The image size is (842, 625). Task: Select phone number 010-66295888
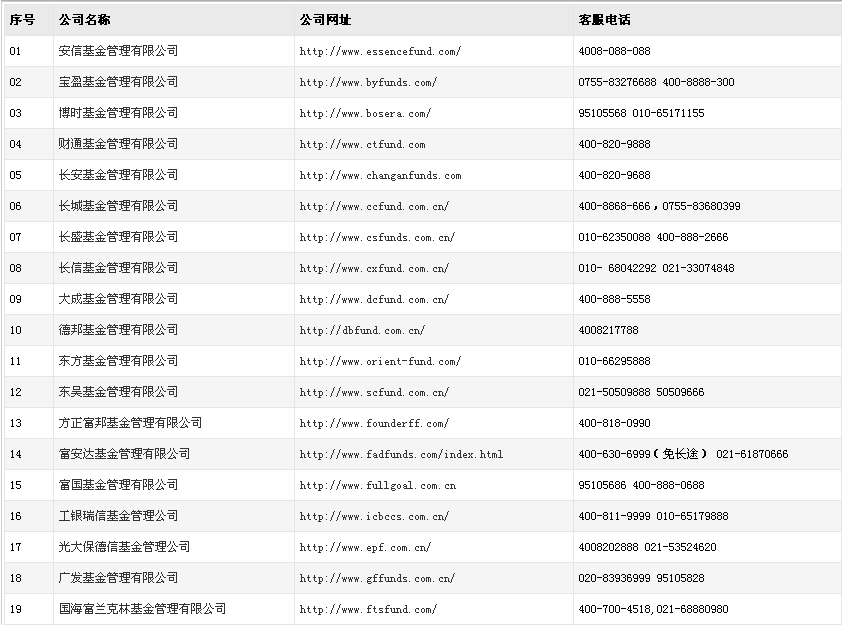point(614,362)
